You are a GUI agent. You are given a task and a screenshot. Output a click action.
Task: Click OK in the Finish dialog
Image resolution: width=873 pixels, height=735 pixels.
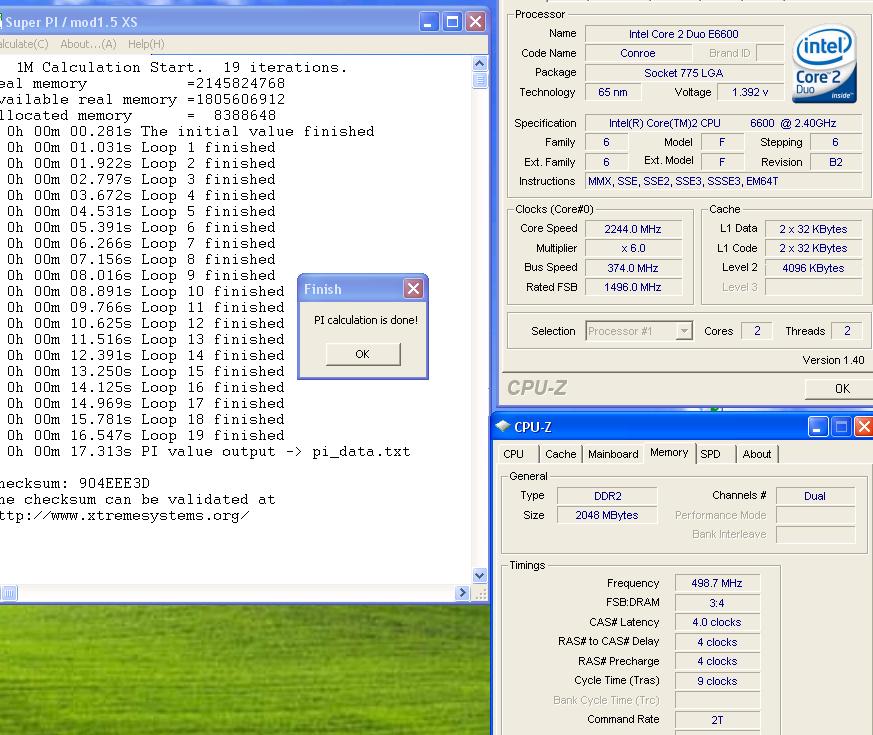tap(362, 354)
